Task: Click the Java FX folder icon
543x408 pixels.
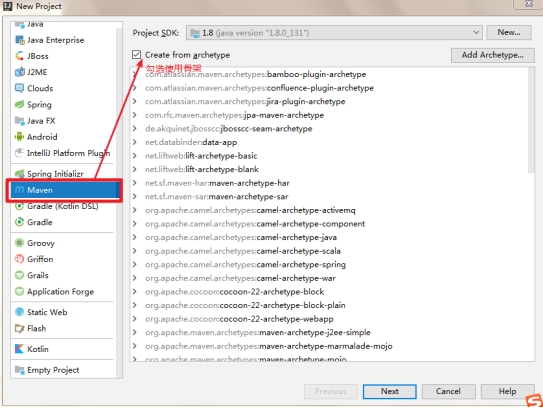Action: (x=19, y=121)
